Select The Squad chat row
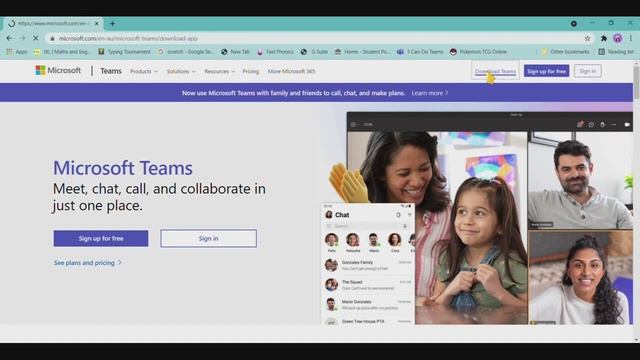The height and width of the screenshot is (360, 640). tap(368, 284)
